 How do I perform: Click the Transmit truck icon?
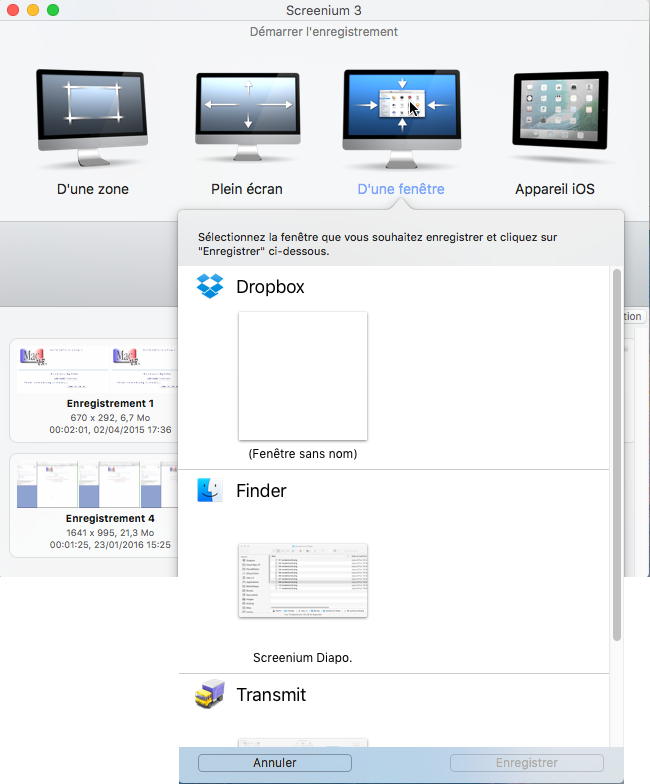pyautogui.click(x=210, y=694)
